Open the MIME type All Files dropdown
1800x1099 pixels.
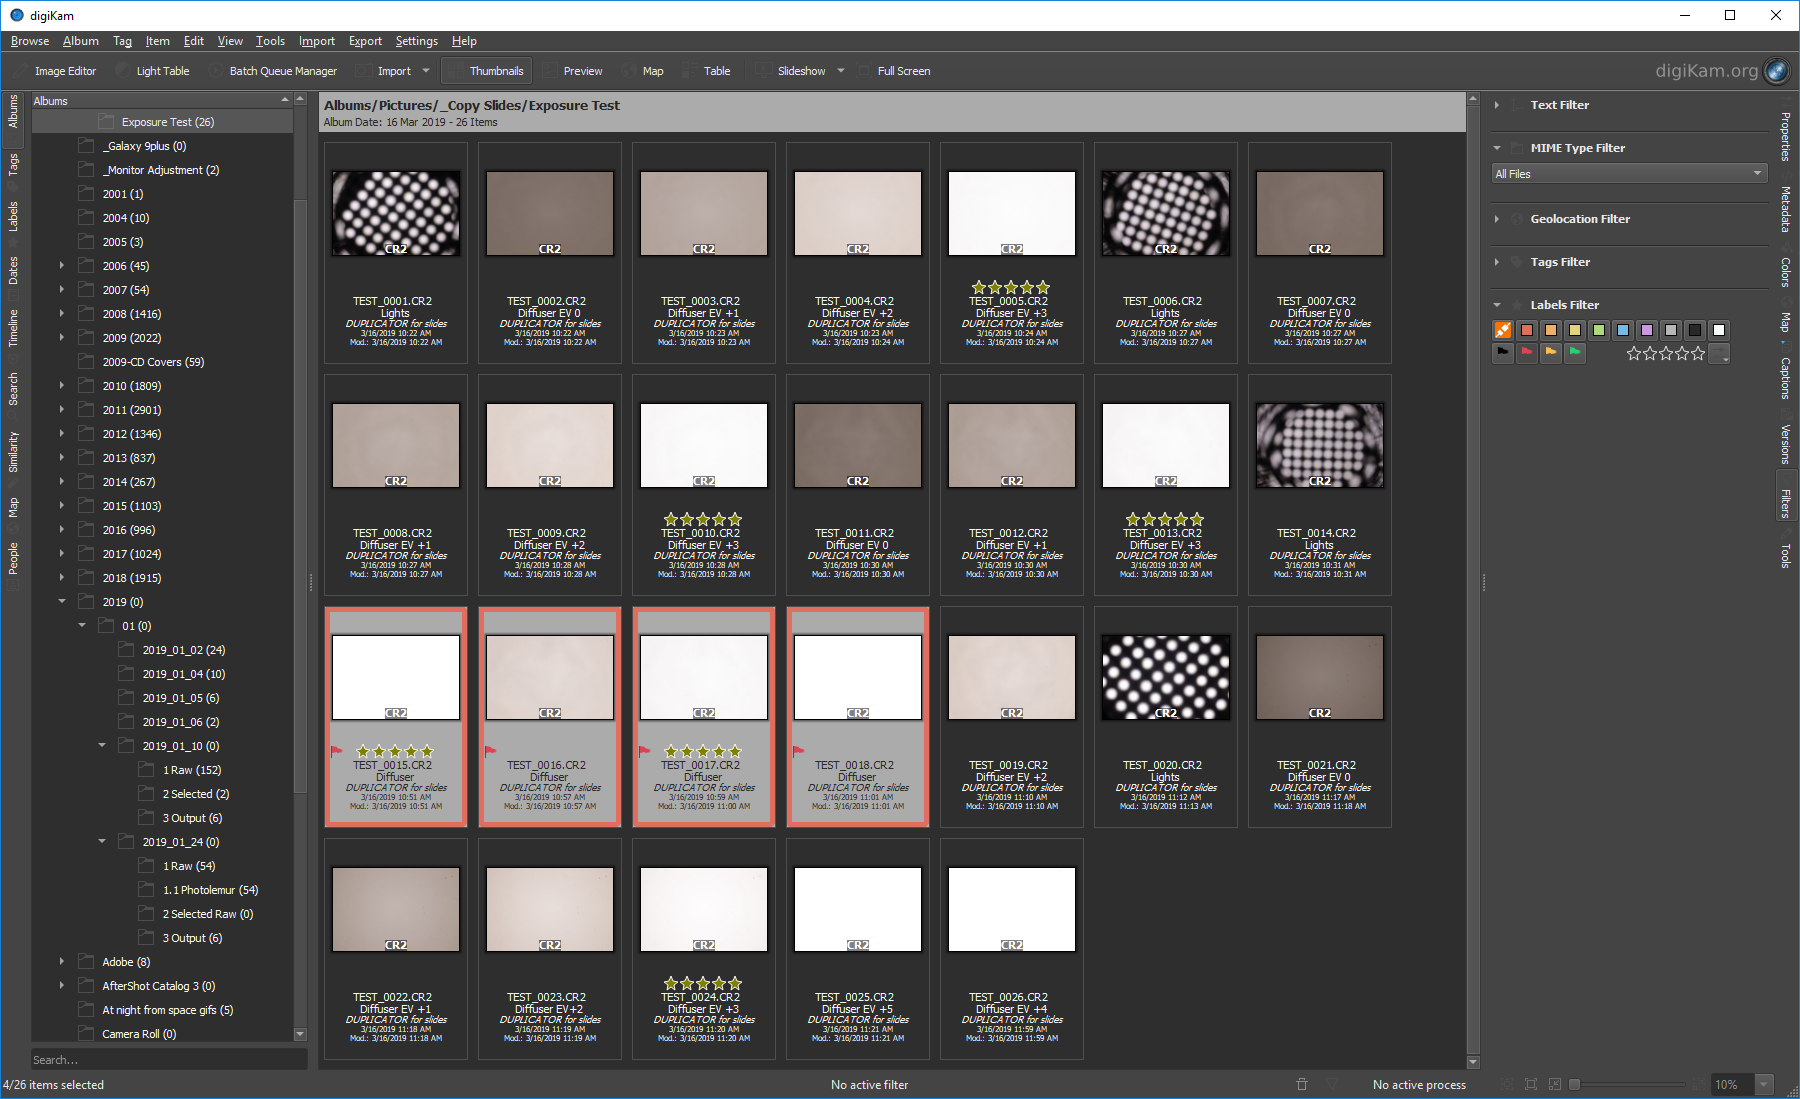1628,174
